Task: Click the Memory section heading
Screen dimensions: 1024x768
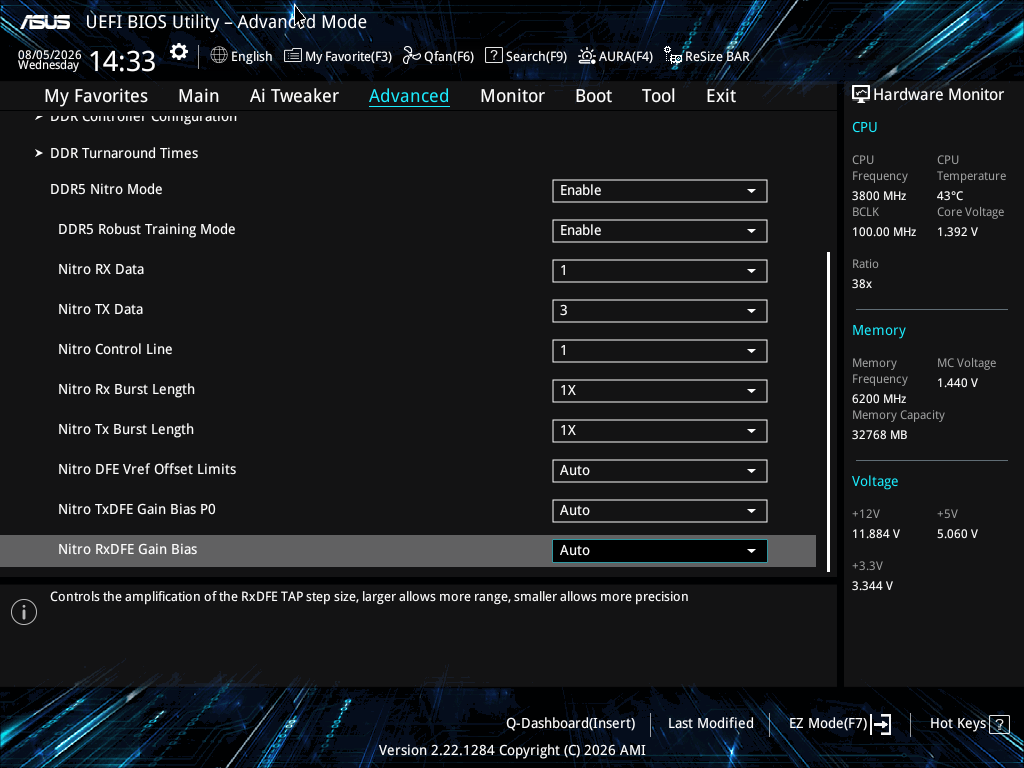Action: 878,330
